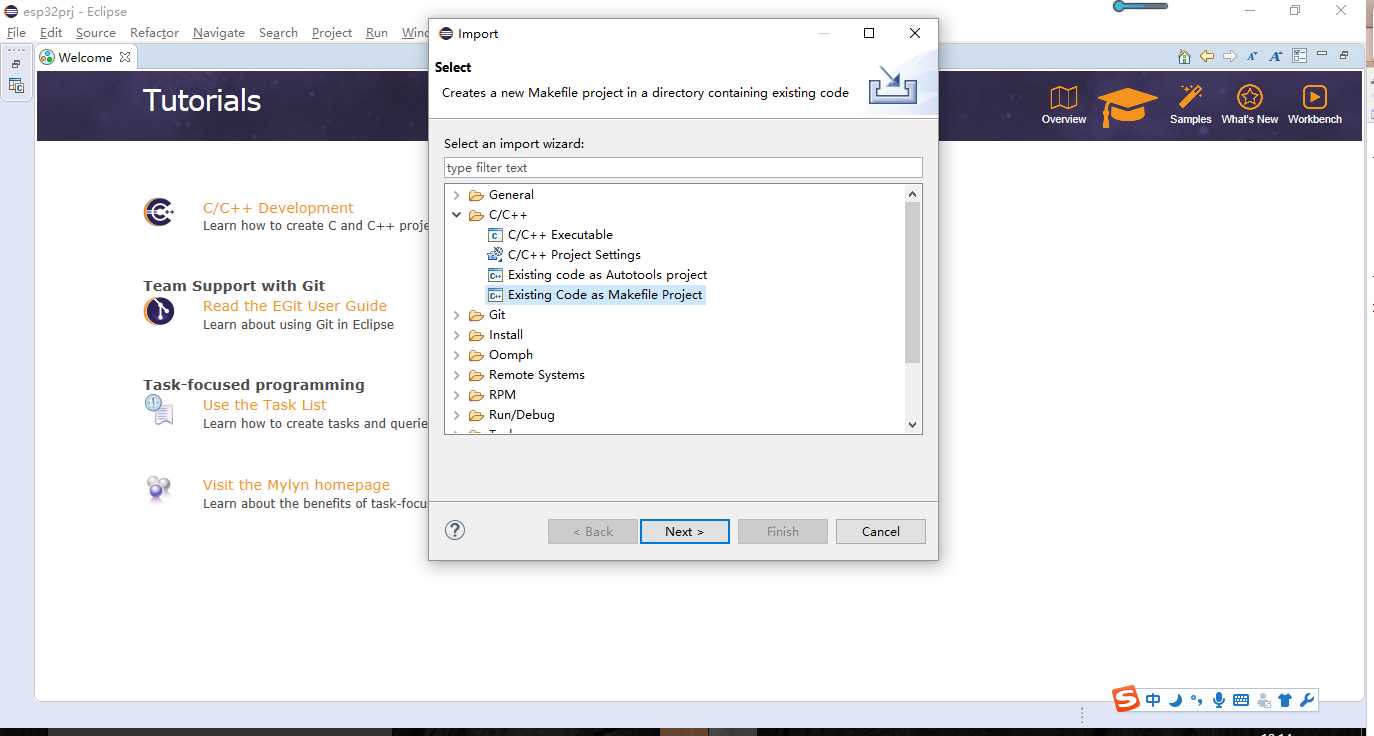Open Read the EGit User Guide link
Screen dimensions: 1374x736
pyautogui.click(x=295, y=306)
